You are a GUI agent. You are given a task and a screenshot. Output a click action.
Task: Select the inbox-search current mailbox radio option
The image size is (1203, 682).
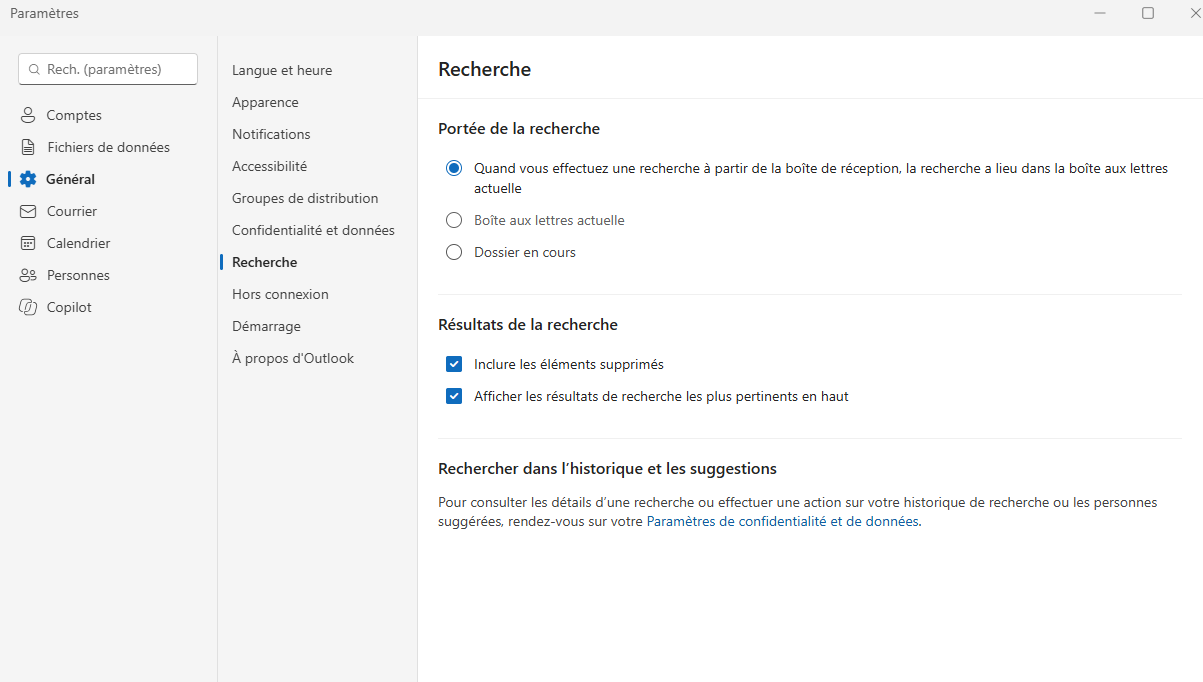click(454, 169)
